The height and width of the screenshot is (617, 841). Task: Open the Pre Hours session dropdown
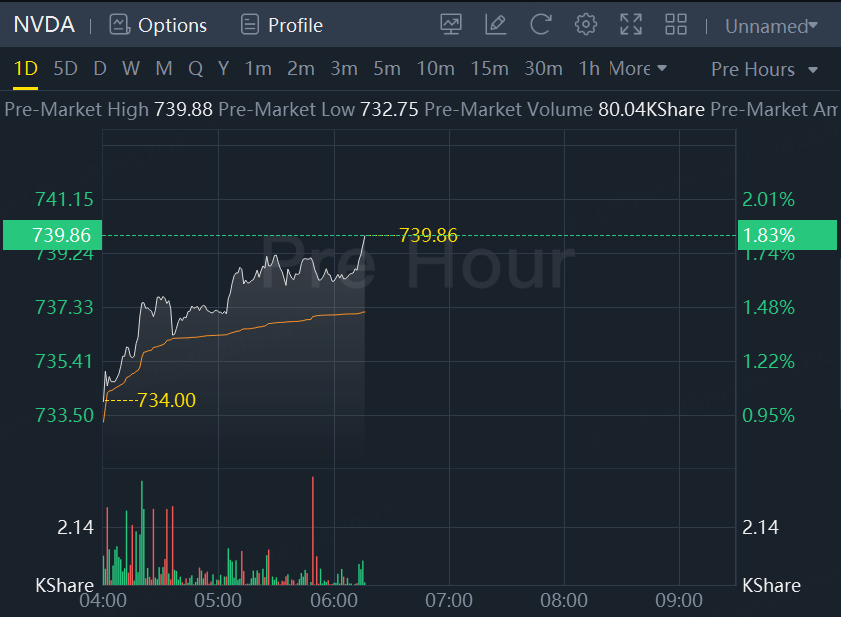pos(764,69)
